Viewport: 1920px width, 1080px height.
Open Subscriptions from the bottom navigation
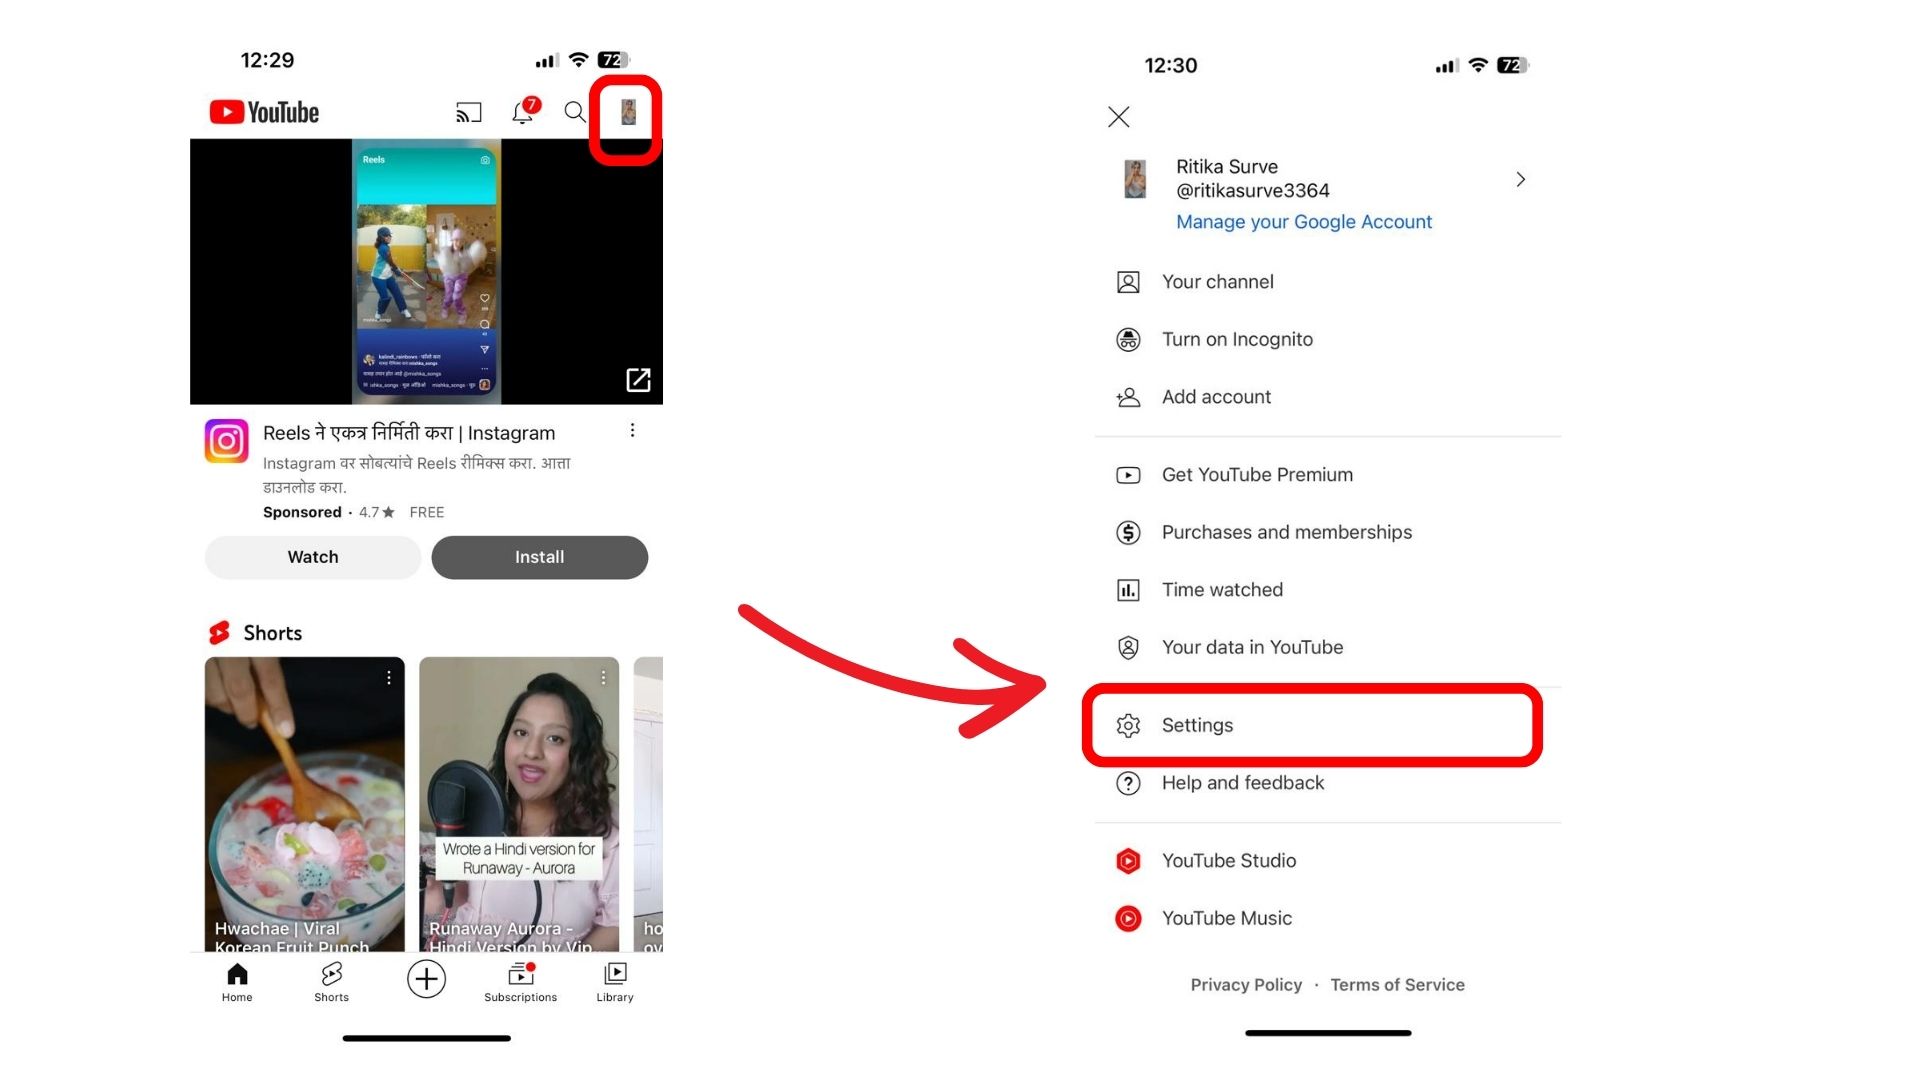[x=519, y=978]
